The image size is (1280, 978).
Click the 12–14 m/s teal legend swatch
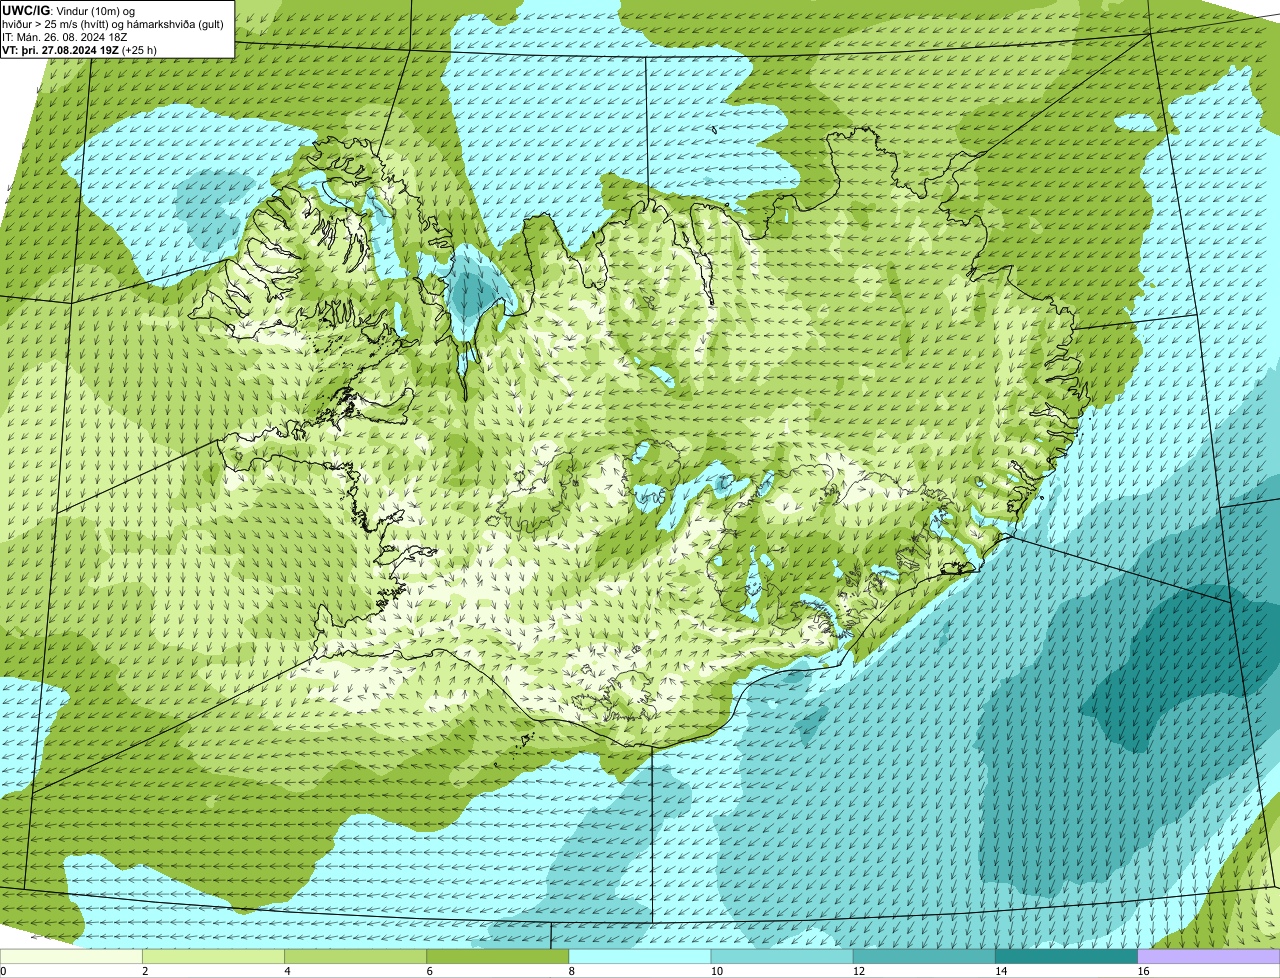(x=924, y=957)
